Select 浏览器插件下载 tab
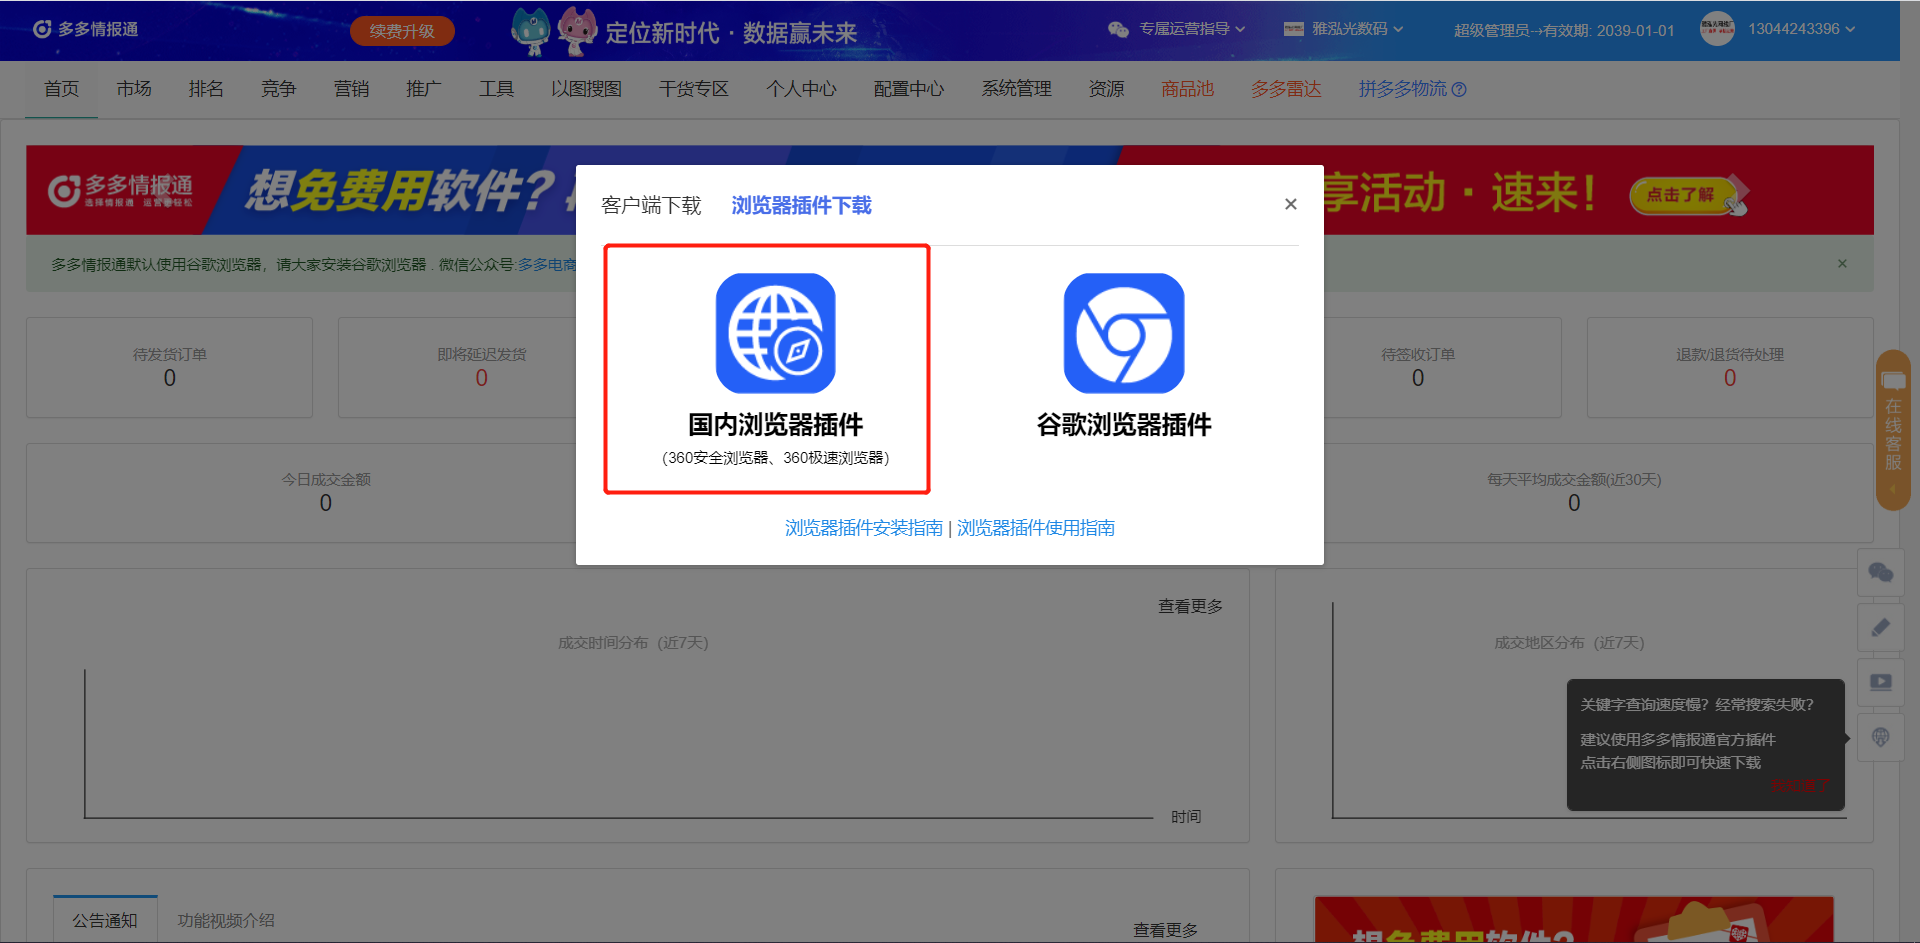Viewport: 1920px width, 943px height. point(801,206)
